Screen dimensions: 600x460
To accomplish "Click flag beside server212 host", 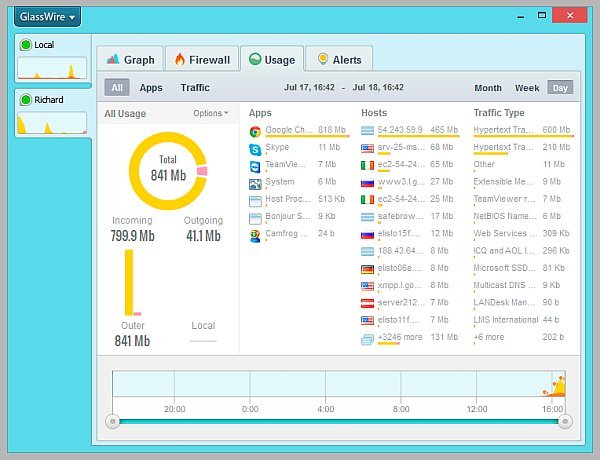I will pyautogui.click(x=367, y=303).
